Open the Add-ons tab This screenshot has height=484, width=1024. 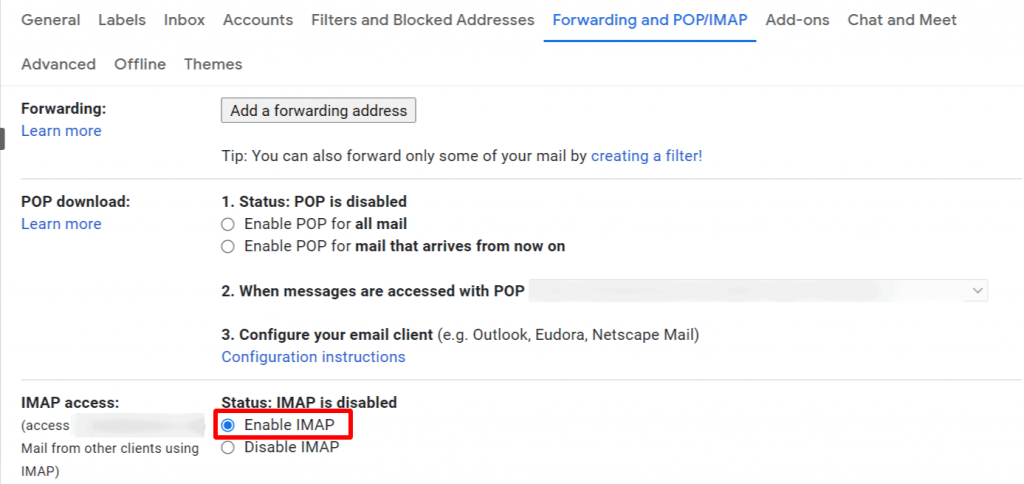pyautogui.click(x=797, y=20)
